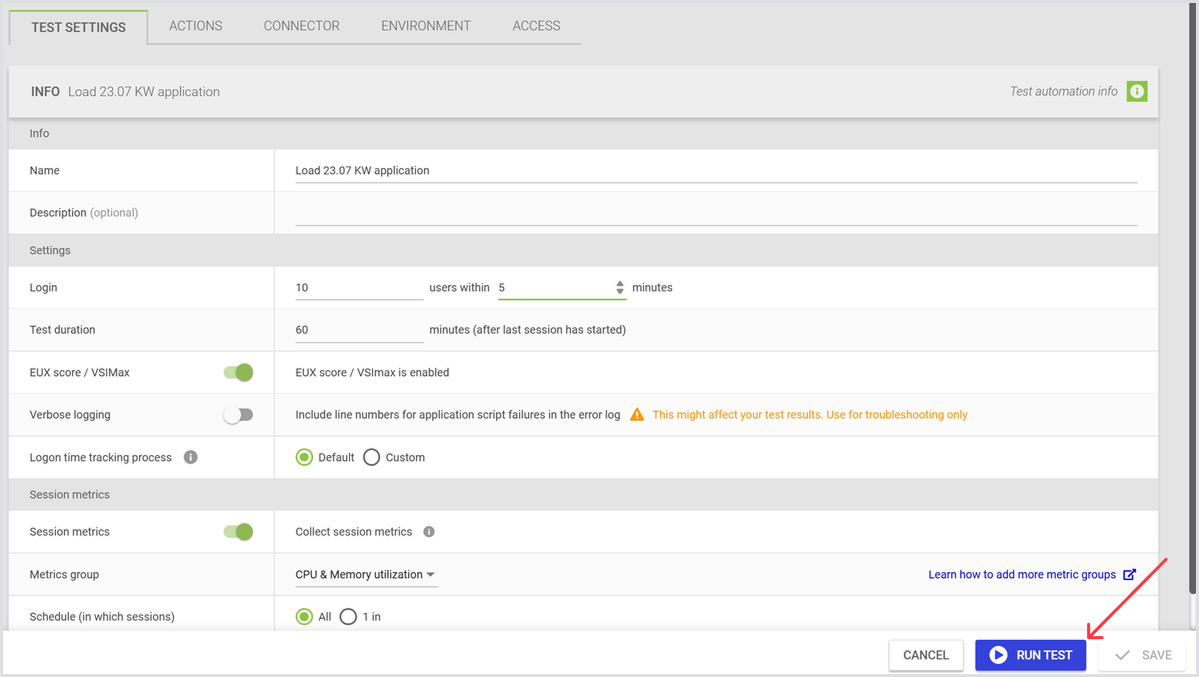
Task: Select the Default logon tracking radio button
Action: coord(305,457)
